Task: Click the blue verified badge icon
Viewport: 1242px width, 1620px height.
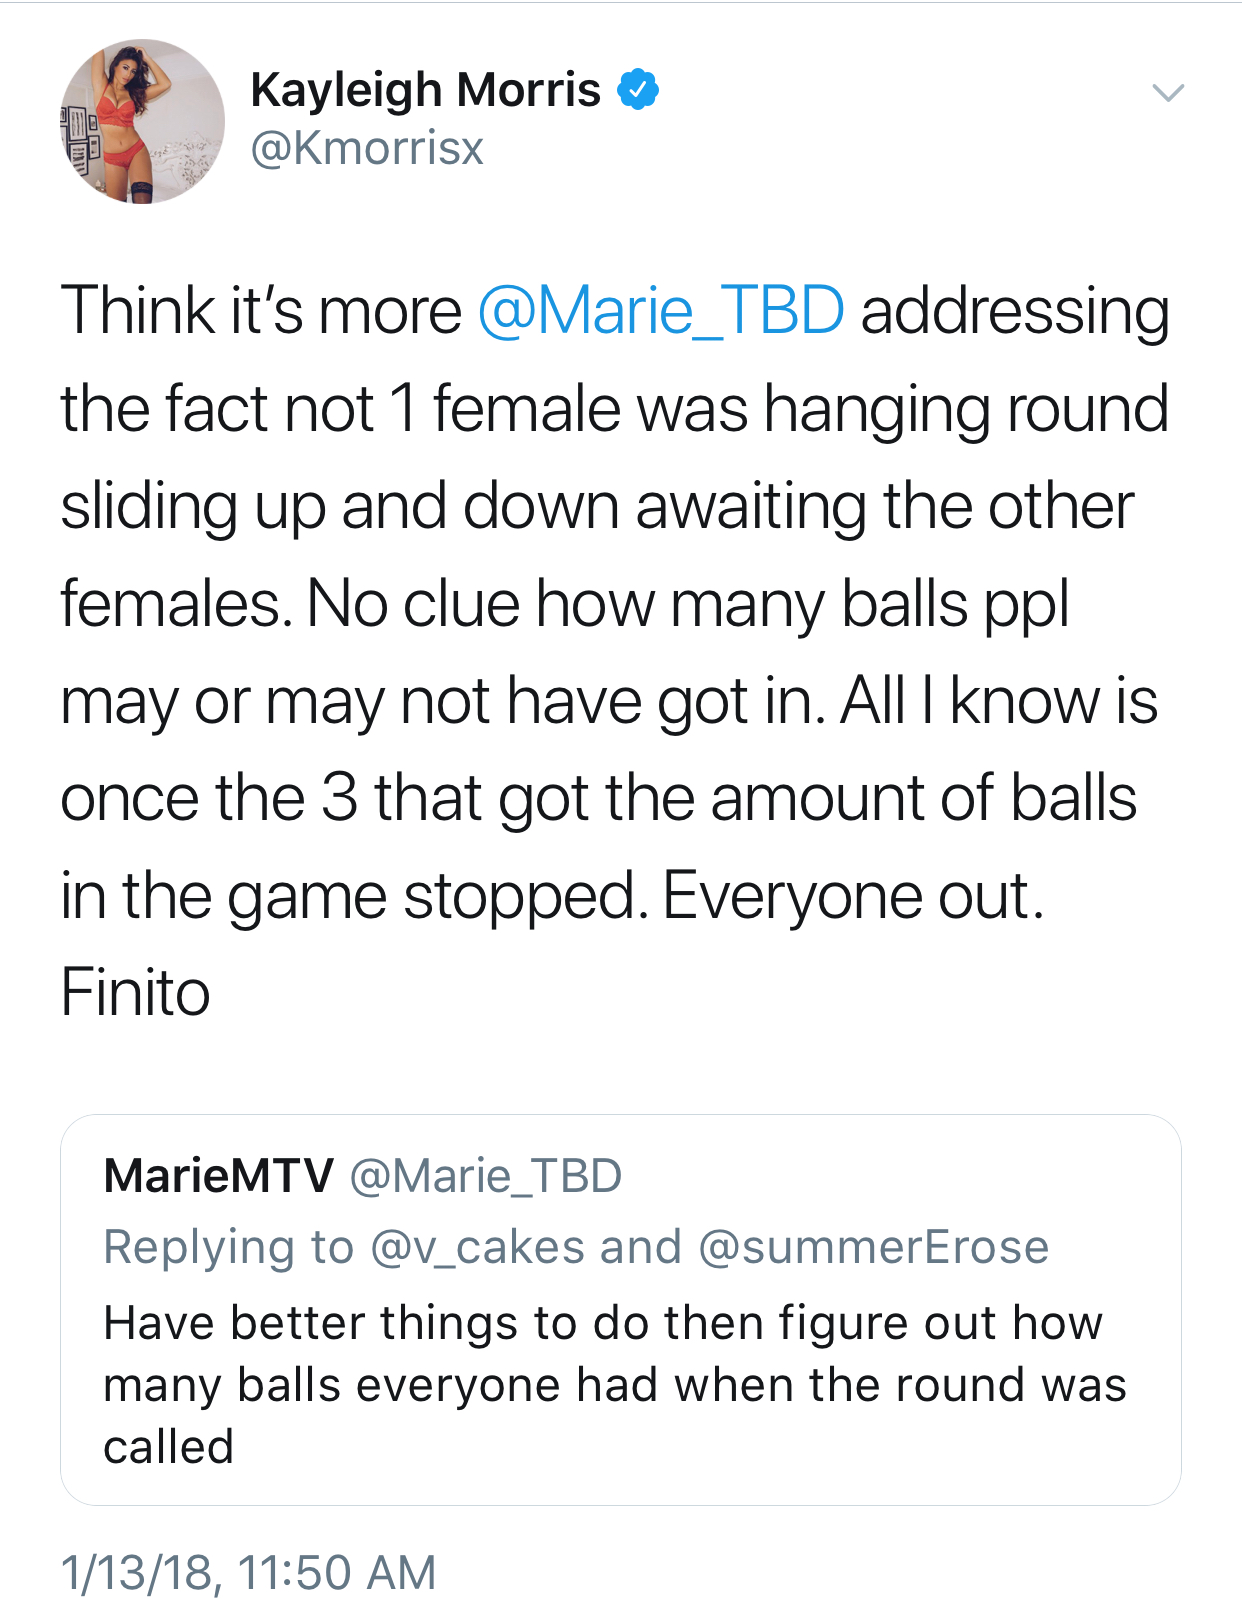Action: (638, 90)
